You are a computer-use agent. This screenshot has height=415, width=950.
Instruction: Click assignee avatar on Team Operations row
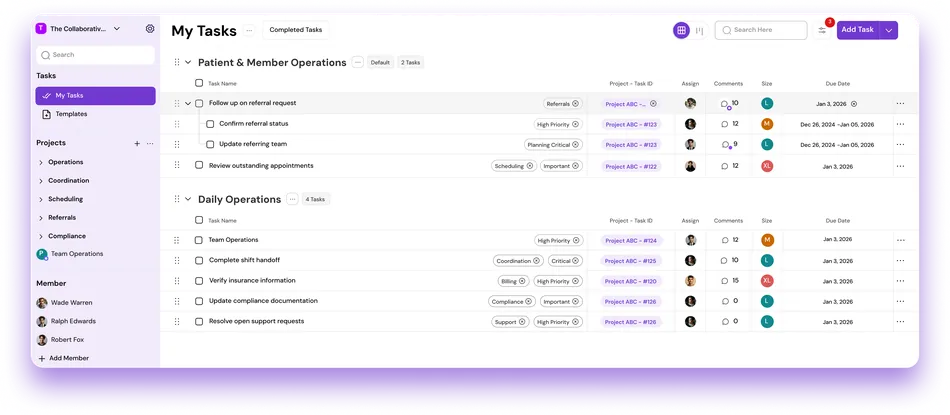tap(691, 241)
